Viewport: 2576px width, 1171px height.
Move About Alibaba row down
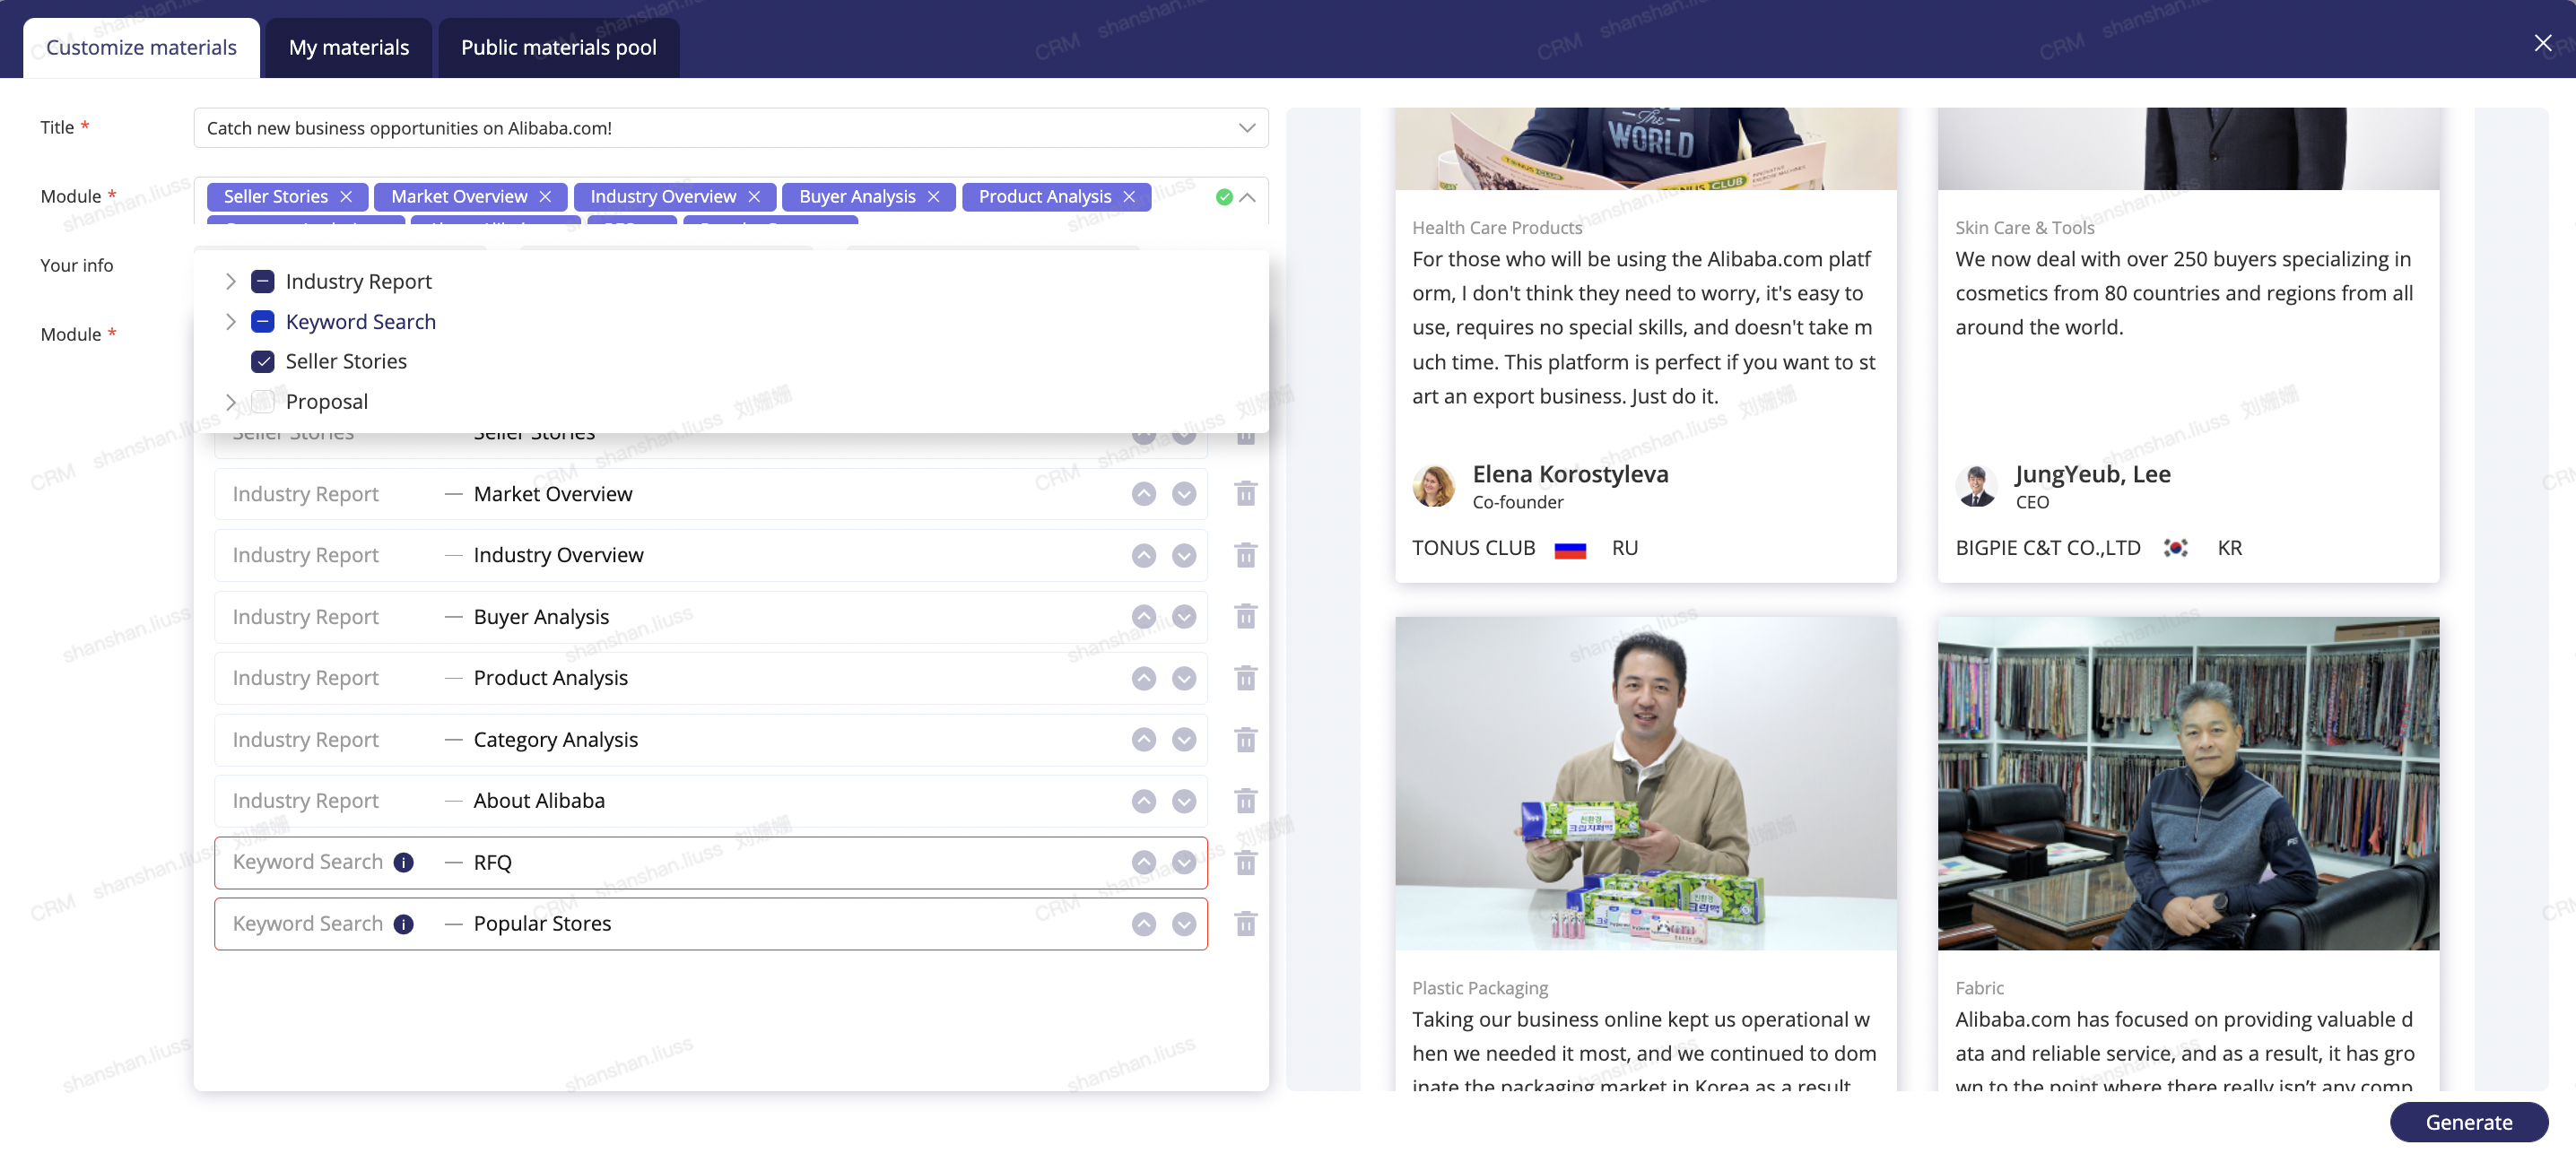(x=1184, y=801)
